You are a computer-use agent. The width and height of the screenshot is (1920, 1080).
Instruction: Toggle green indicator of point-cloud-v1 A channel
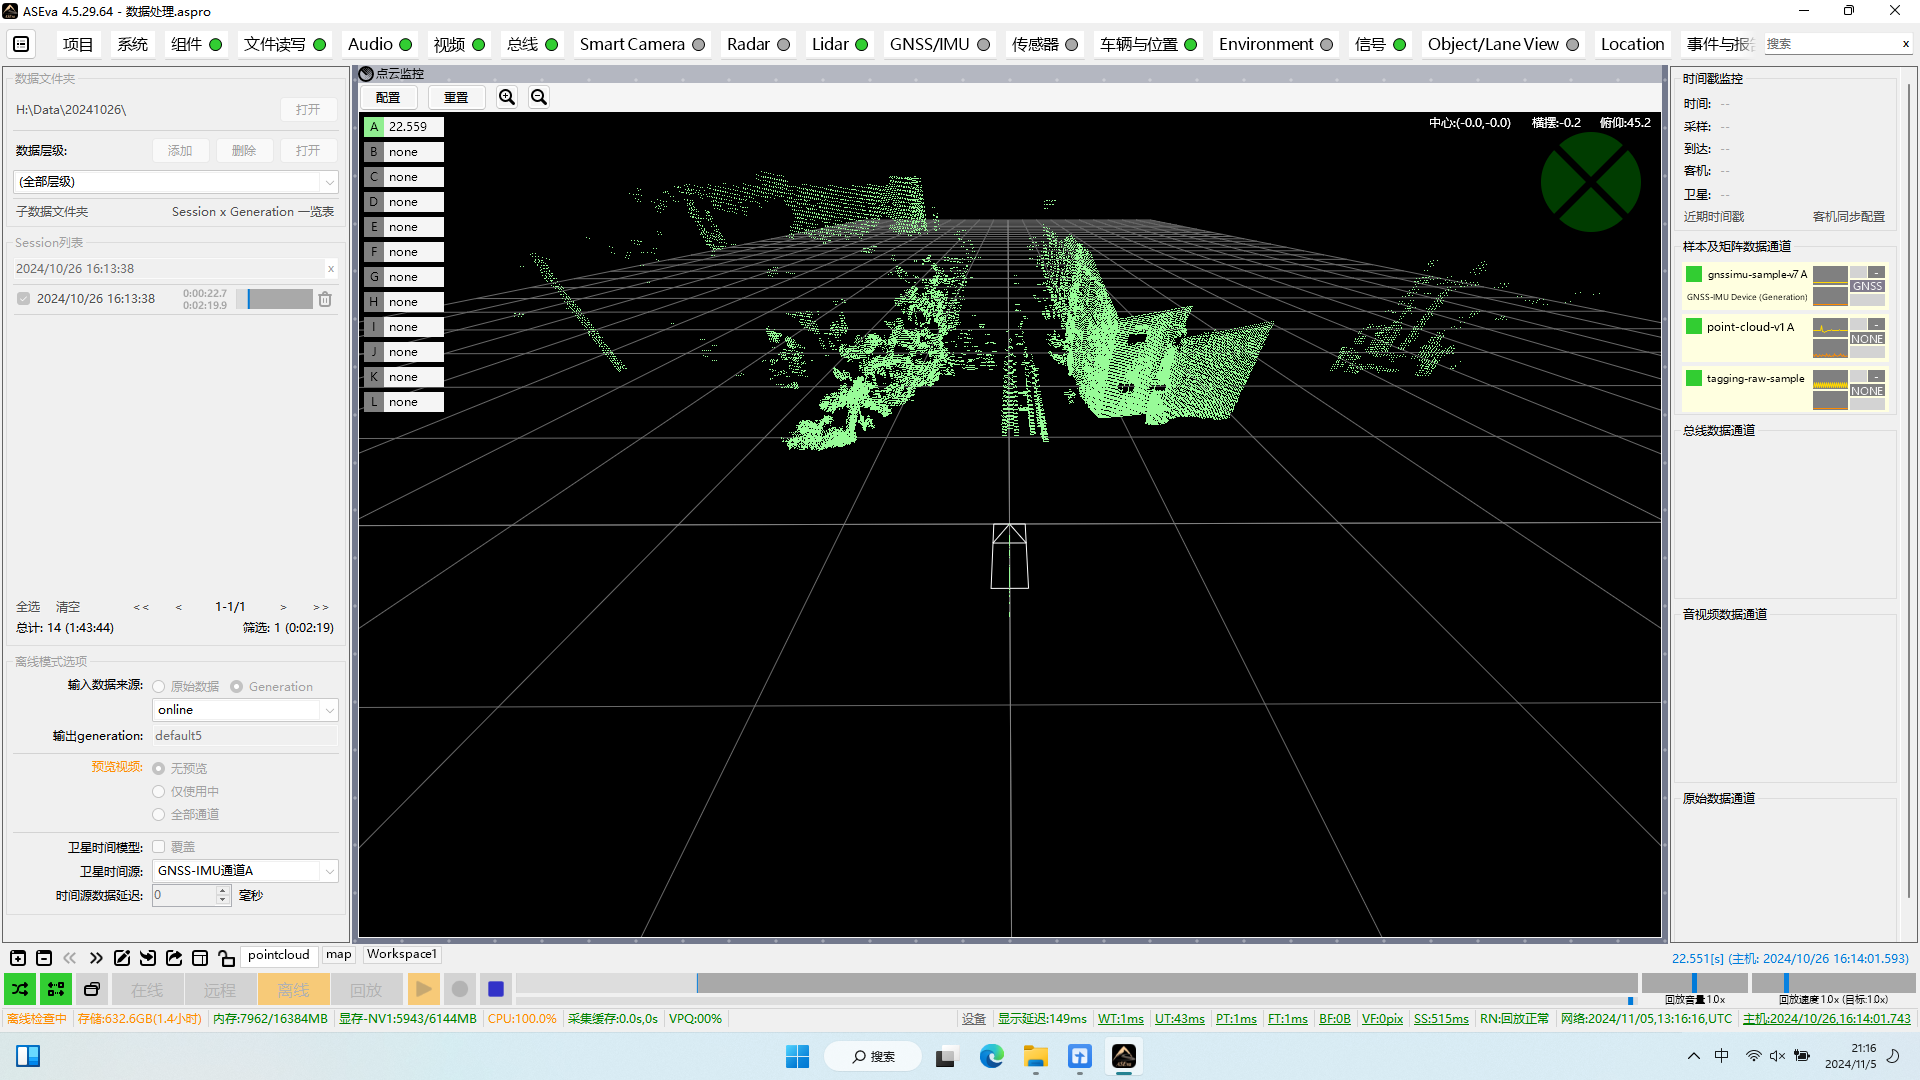1694,326
